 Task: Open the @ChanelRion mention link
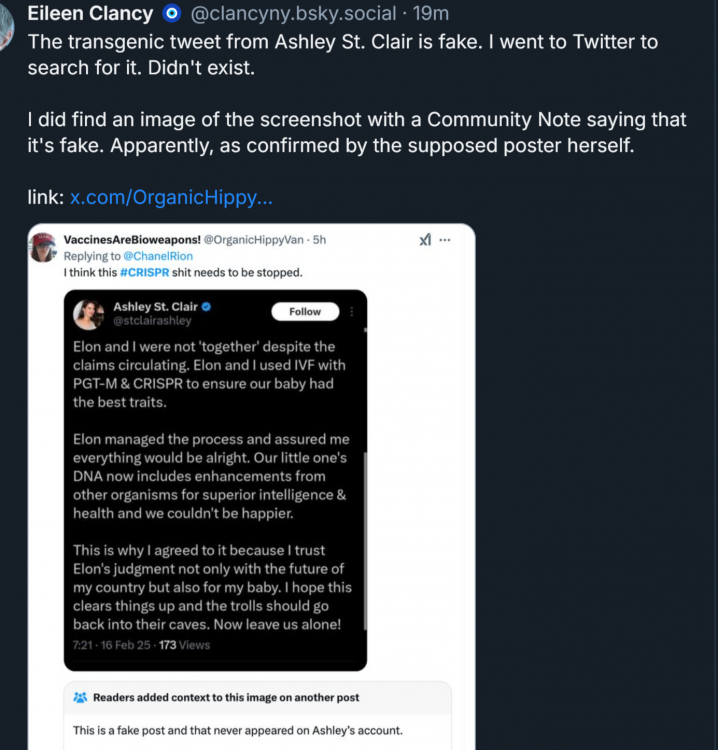(x=164, y=256)
